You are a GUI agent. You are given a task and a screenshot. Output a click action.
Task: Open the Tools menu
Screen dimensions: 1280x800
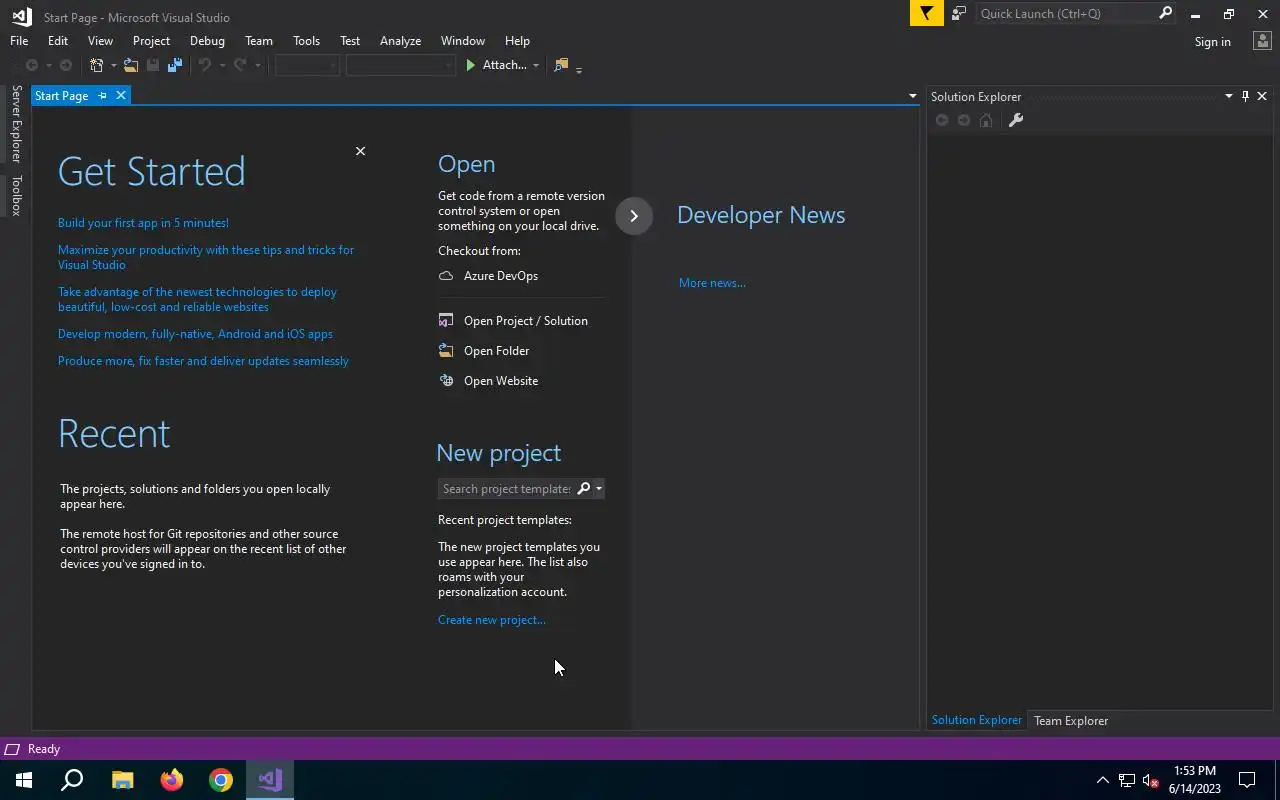[x=306, y=41]
